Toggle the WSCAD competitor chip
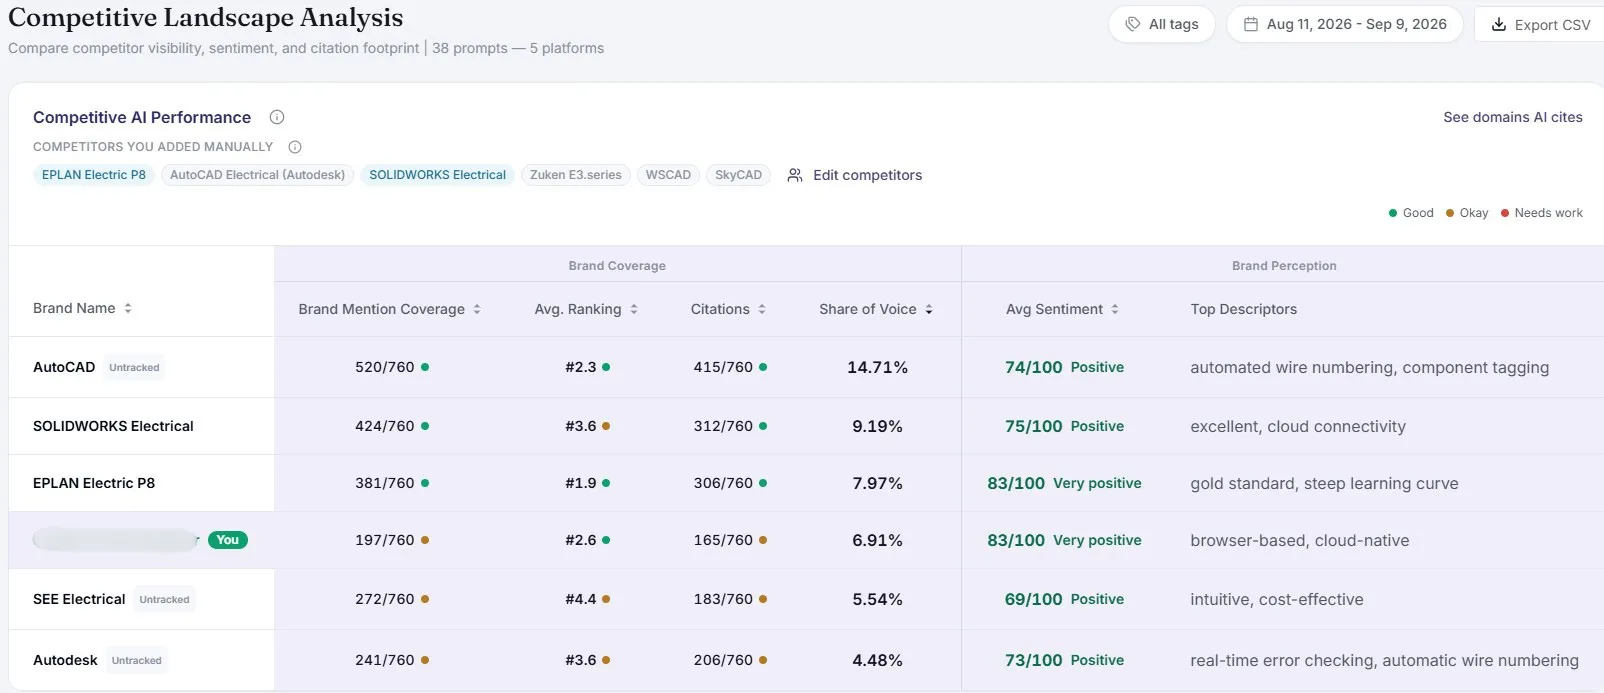This screenshot has height=693, width=1604. coord(668,175)
